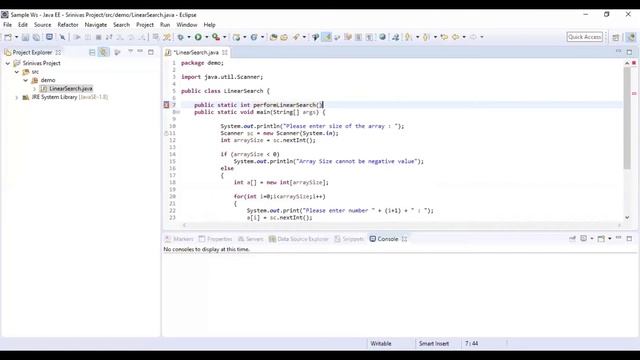Toggle Link with Editor in Project Explorer
Screen dimensions: 640x360
[x=104, y=52]
